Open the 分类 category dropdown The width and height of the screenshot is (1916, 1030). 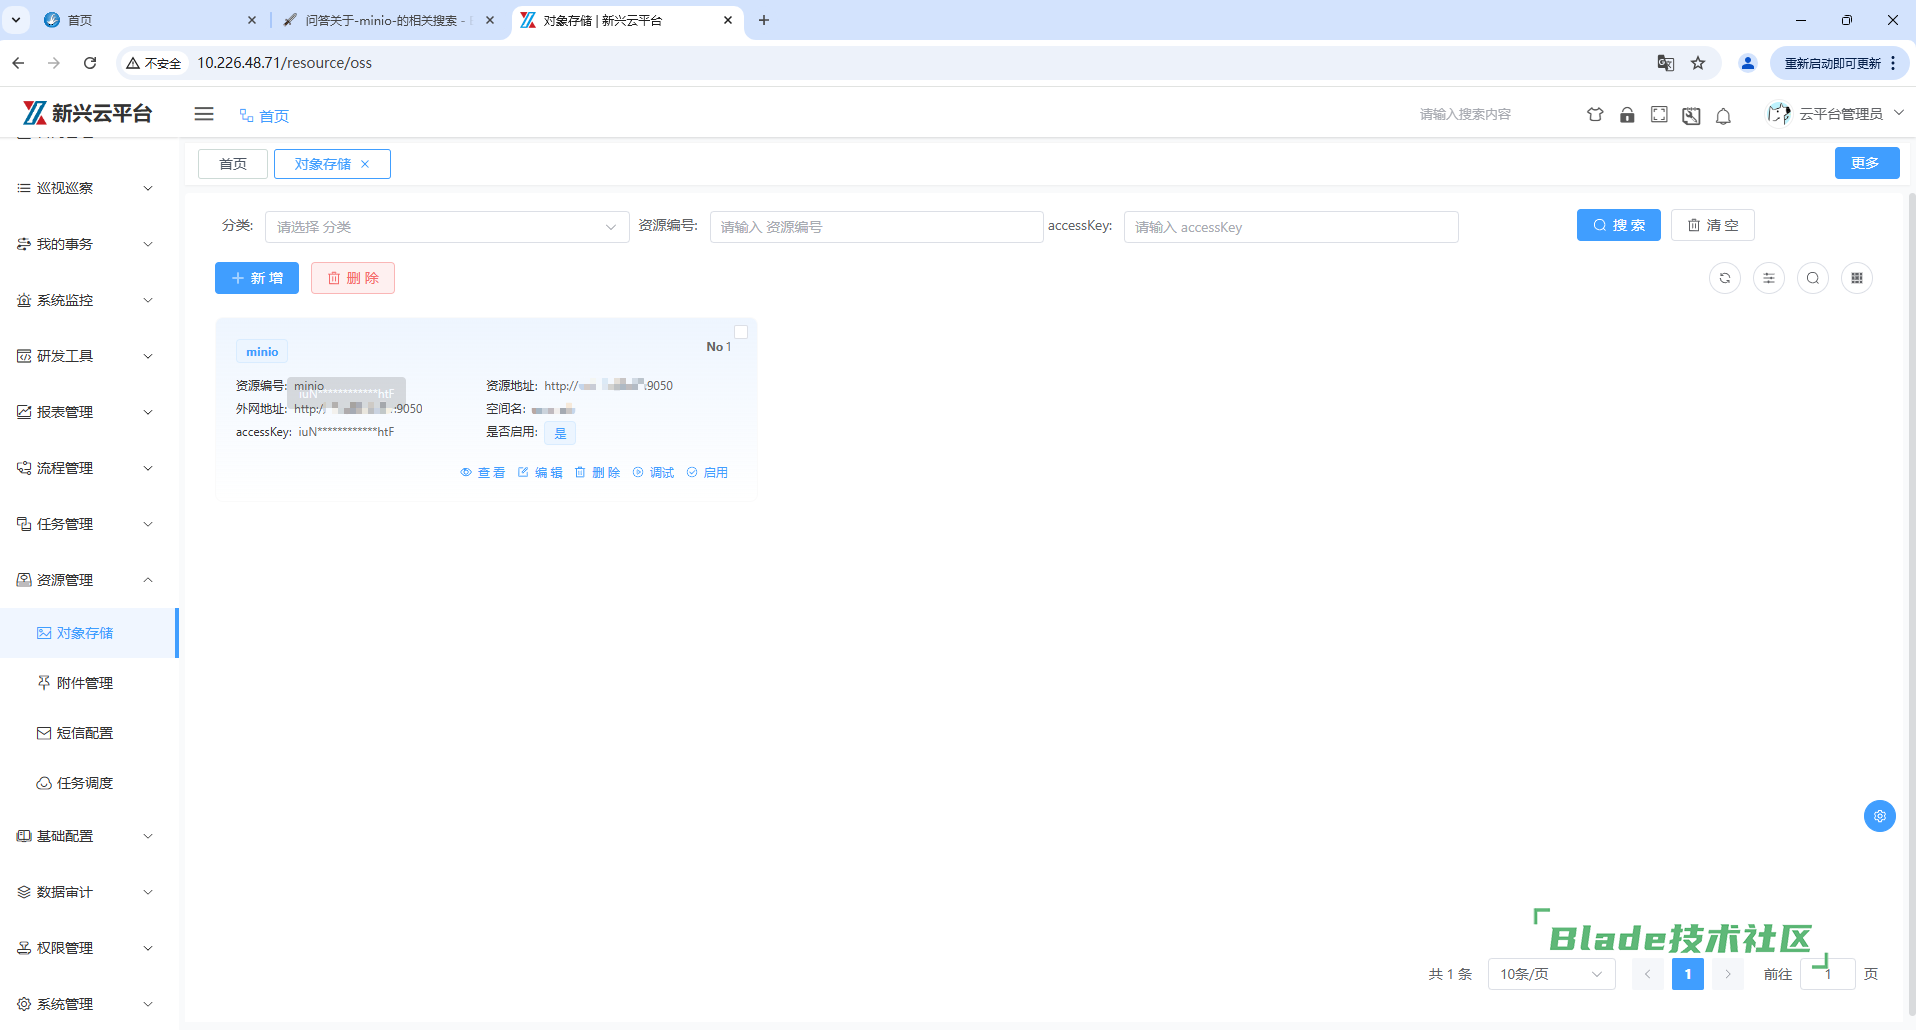[446, 227]
